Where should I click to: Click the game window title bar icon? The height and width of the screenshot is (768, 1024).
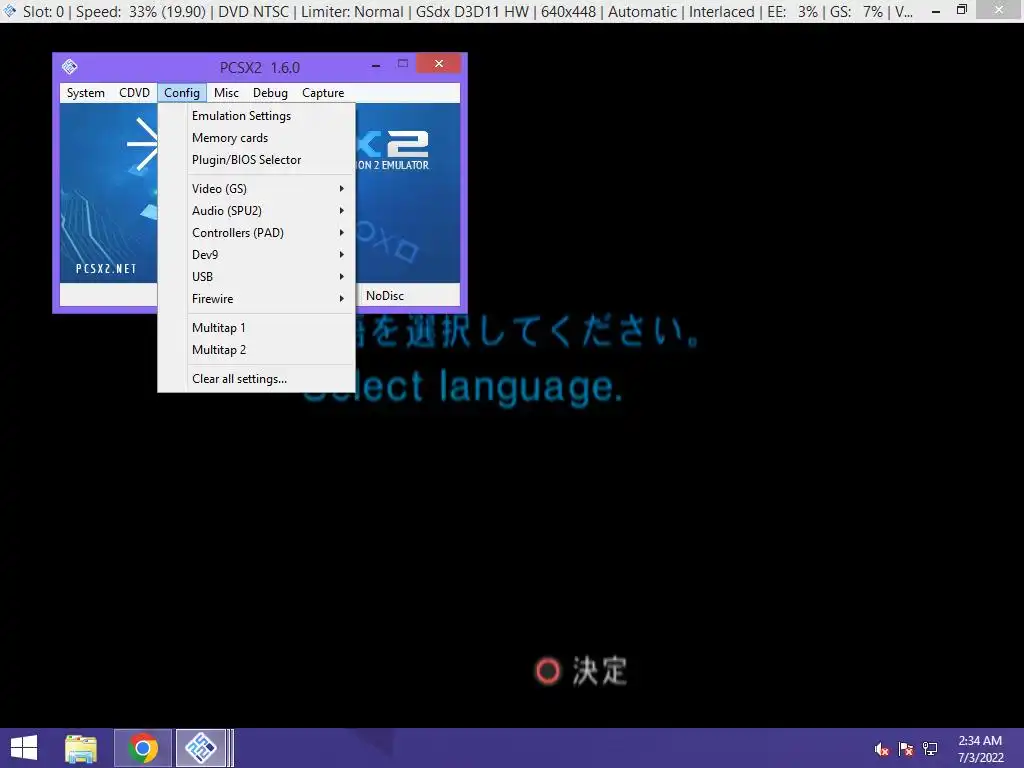pyautogui.click(x=9, y=10)
